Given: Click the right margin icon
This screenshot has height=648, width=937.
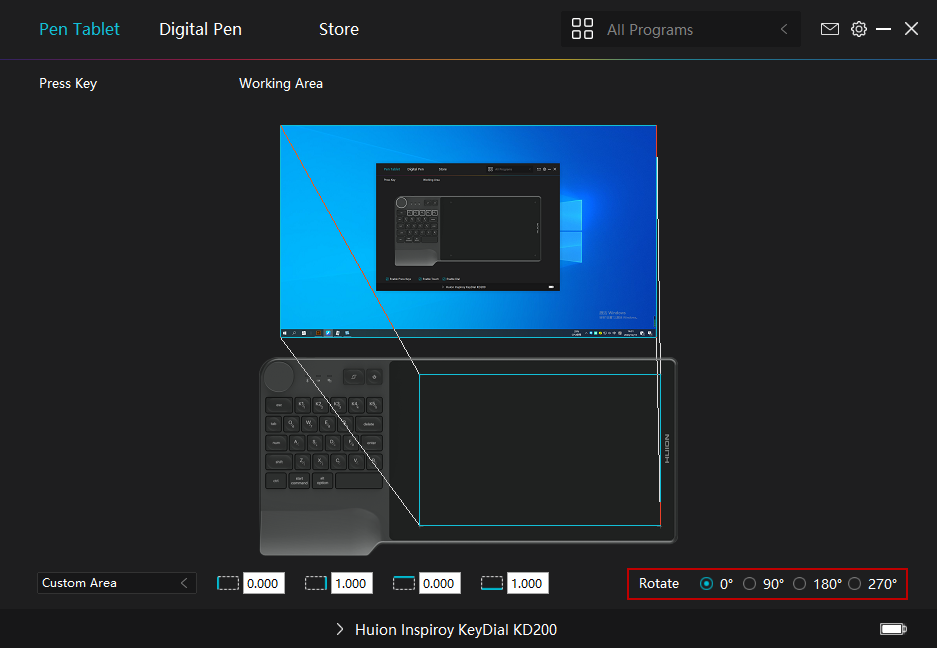Looking at the screenshot, I should click(316, 583).
